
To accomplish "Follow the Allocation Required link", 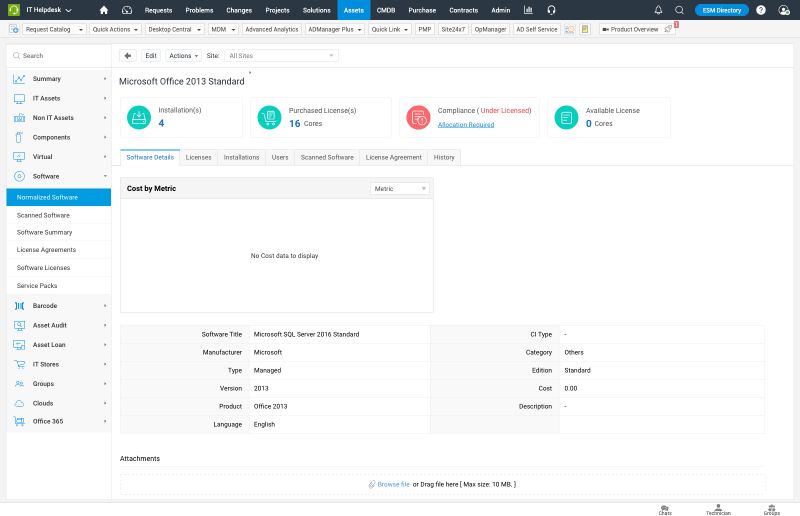I will [466, 125].
